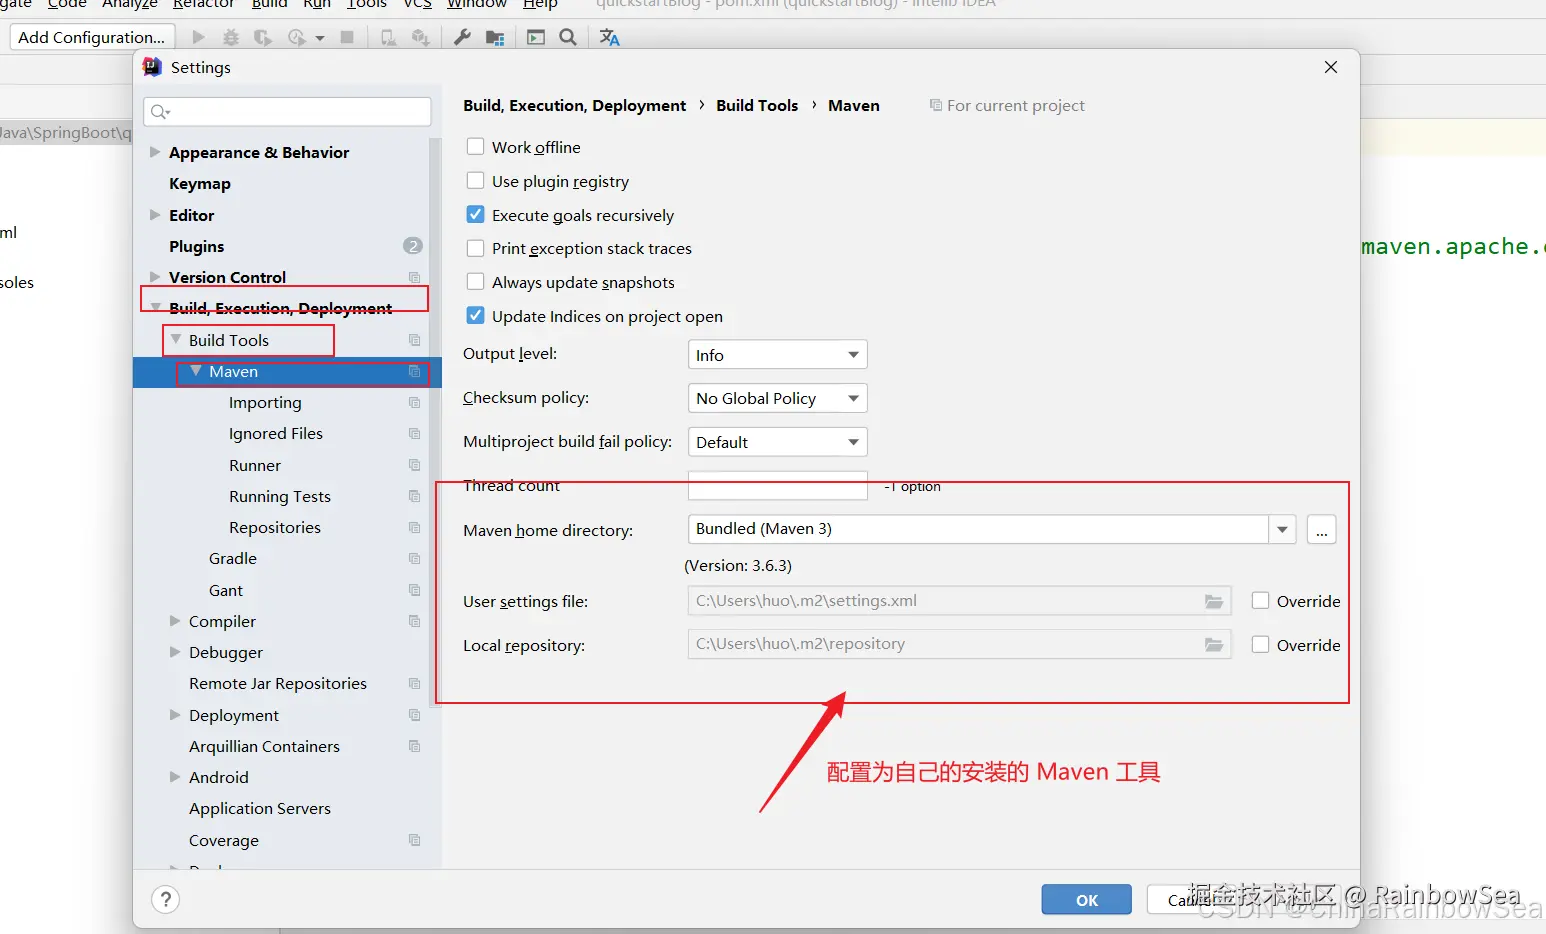Select Remote Jar Repositories in tree
The image size is (1546, 934).
tap(278, 684)
